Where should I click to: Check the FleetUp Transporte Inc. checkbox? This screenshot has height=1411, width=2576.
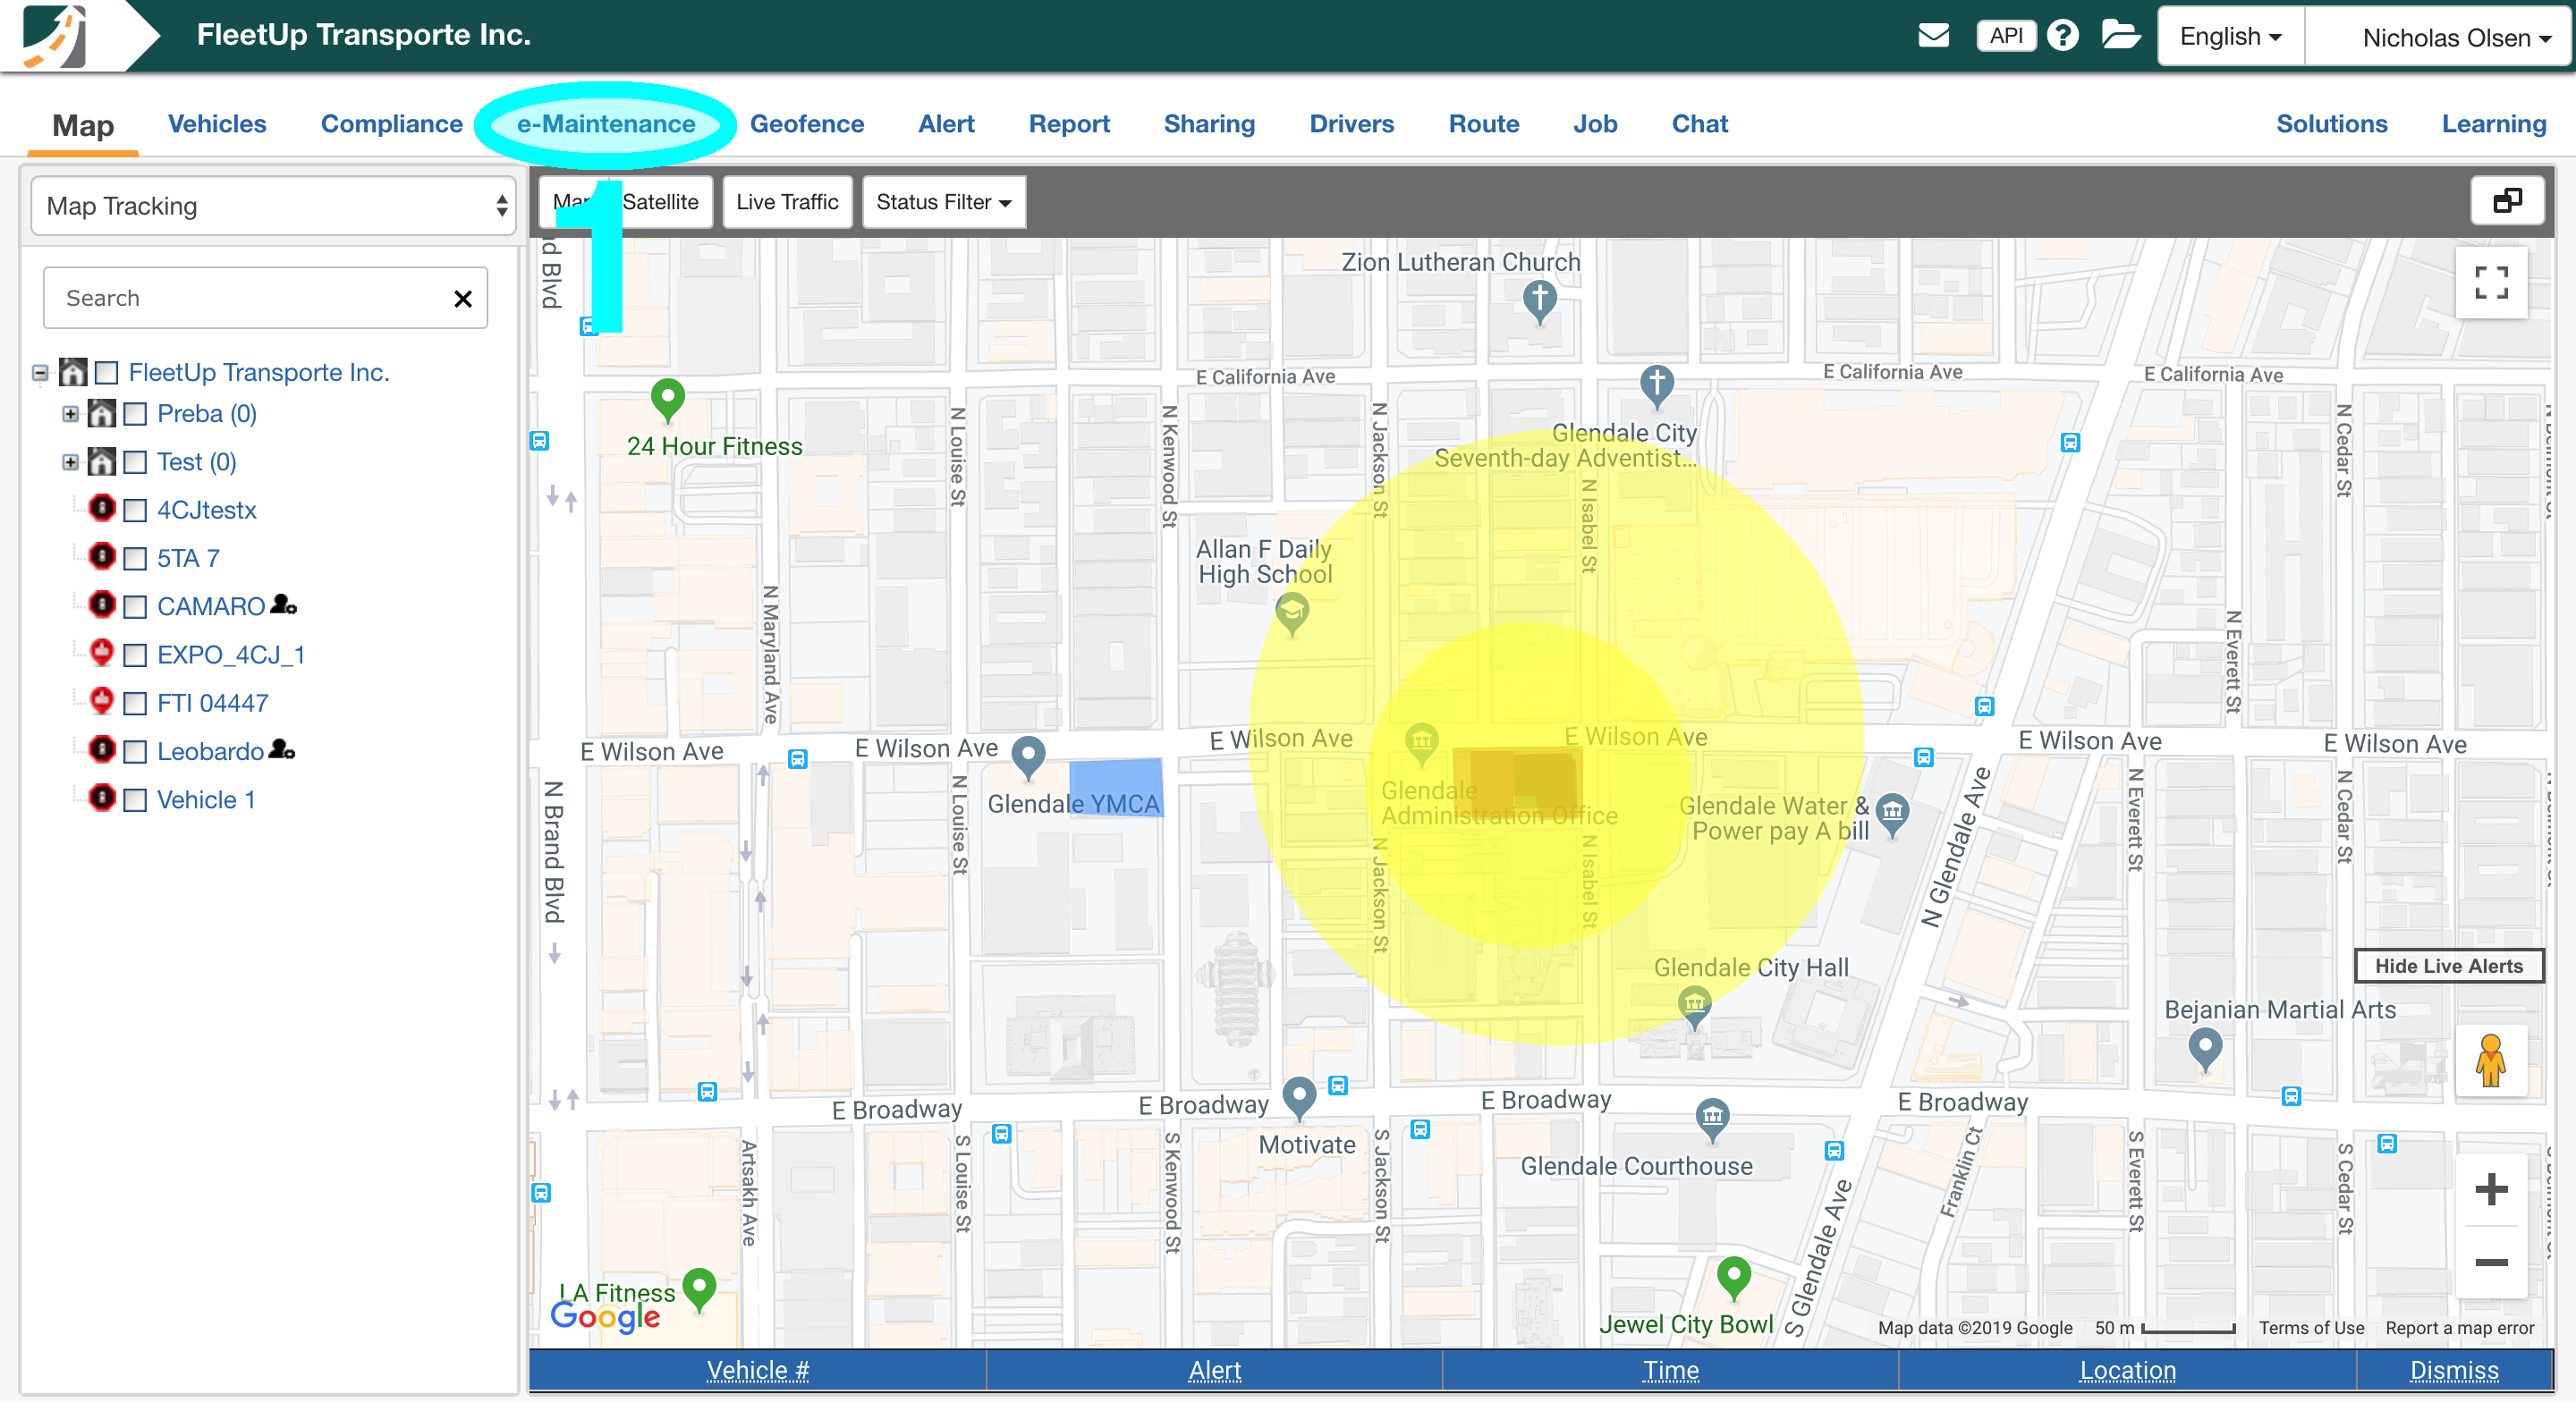coord(106,373)
